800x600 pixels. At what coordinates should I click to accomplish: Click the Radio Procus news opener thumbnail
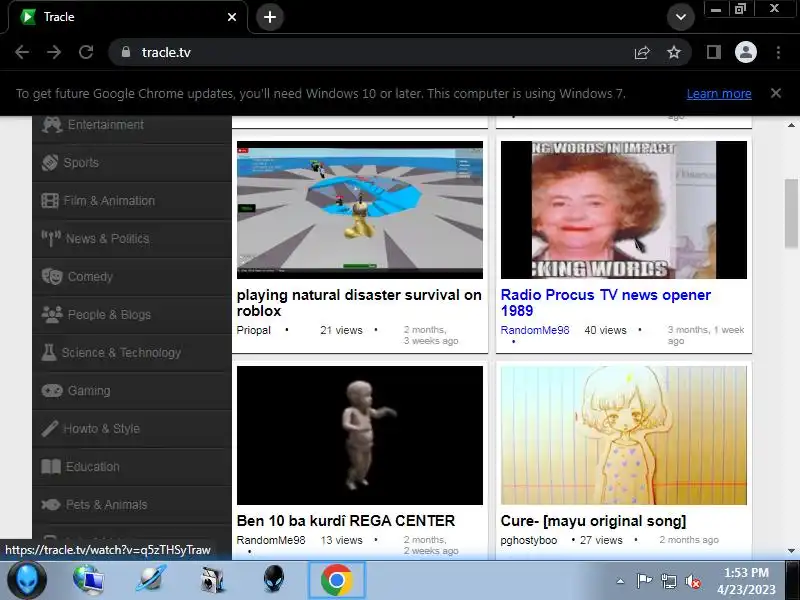(x=623, y=210)
